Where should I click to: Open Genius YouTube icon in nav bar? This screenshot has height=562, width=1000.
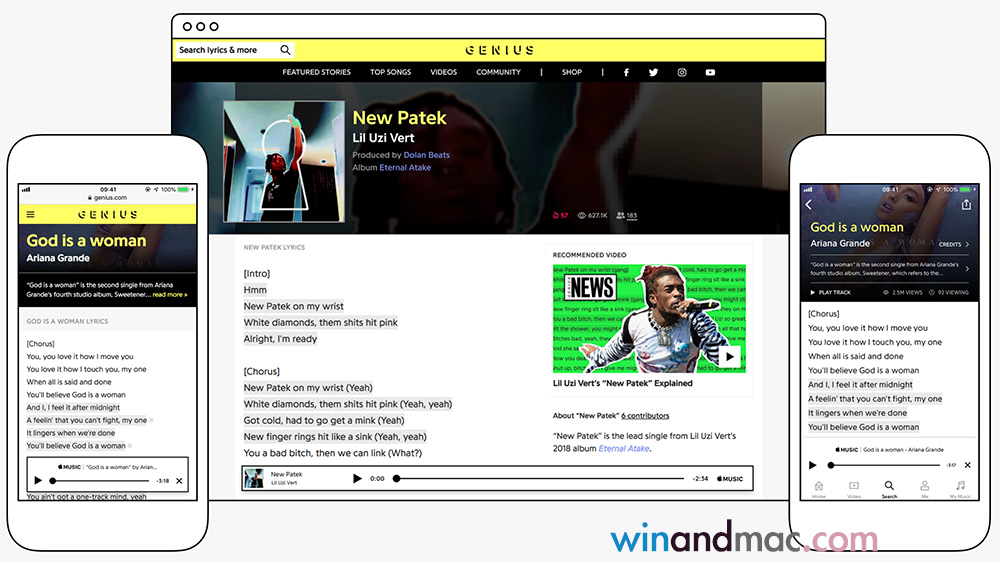[x=710, y=72]
